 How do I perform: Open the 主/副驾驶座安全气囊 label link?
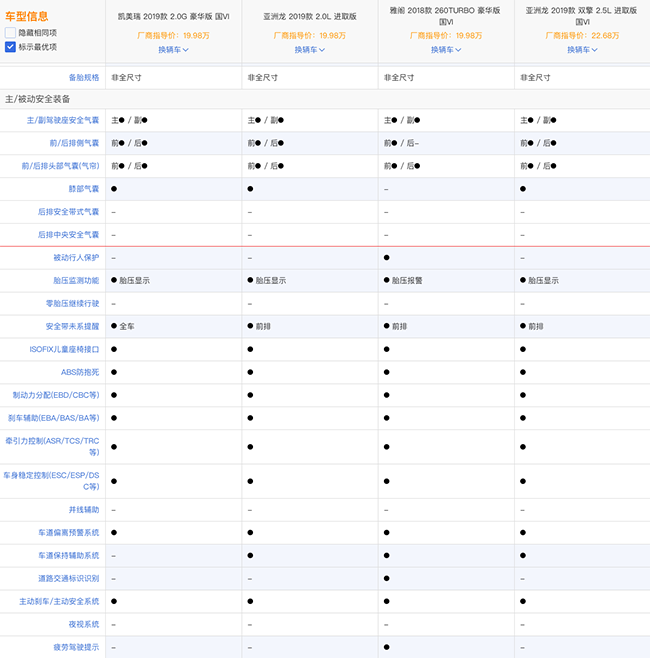click(63, 120)
